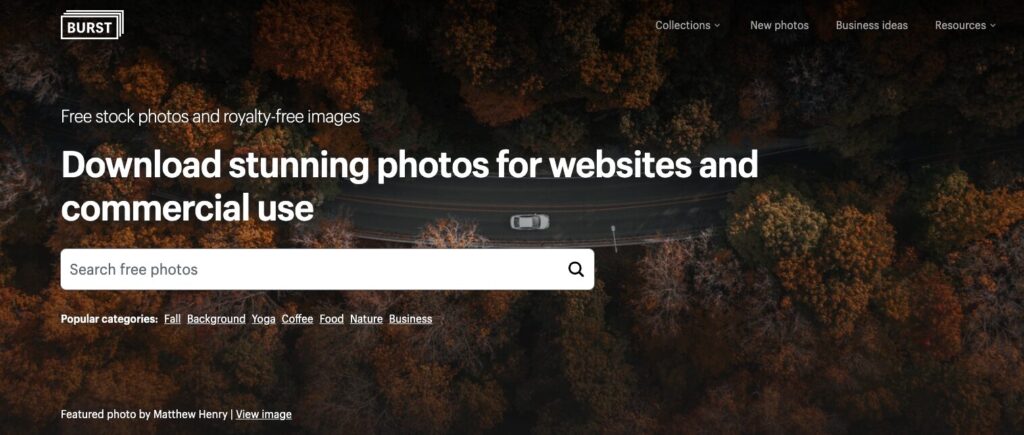Open the Nature photos category
Screen dimensions: 1024x435
tap(366, 319)
